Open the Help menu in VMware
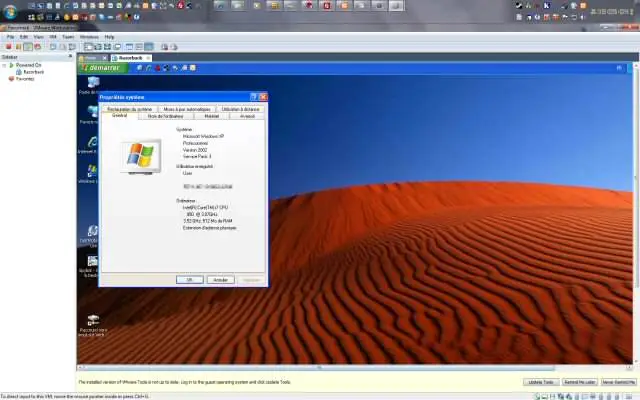 click(109, 37)
